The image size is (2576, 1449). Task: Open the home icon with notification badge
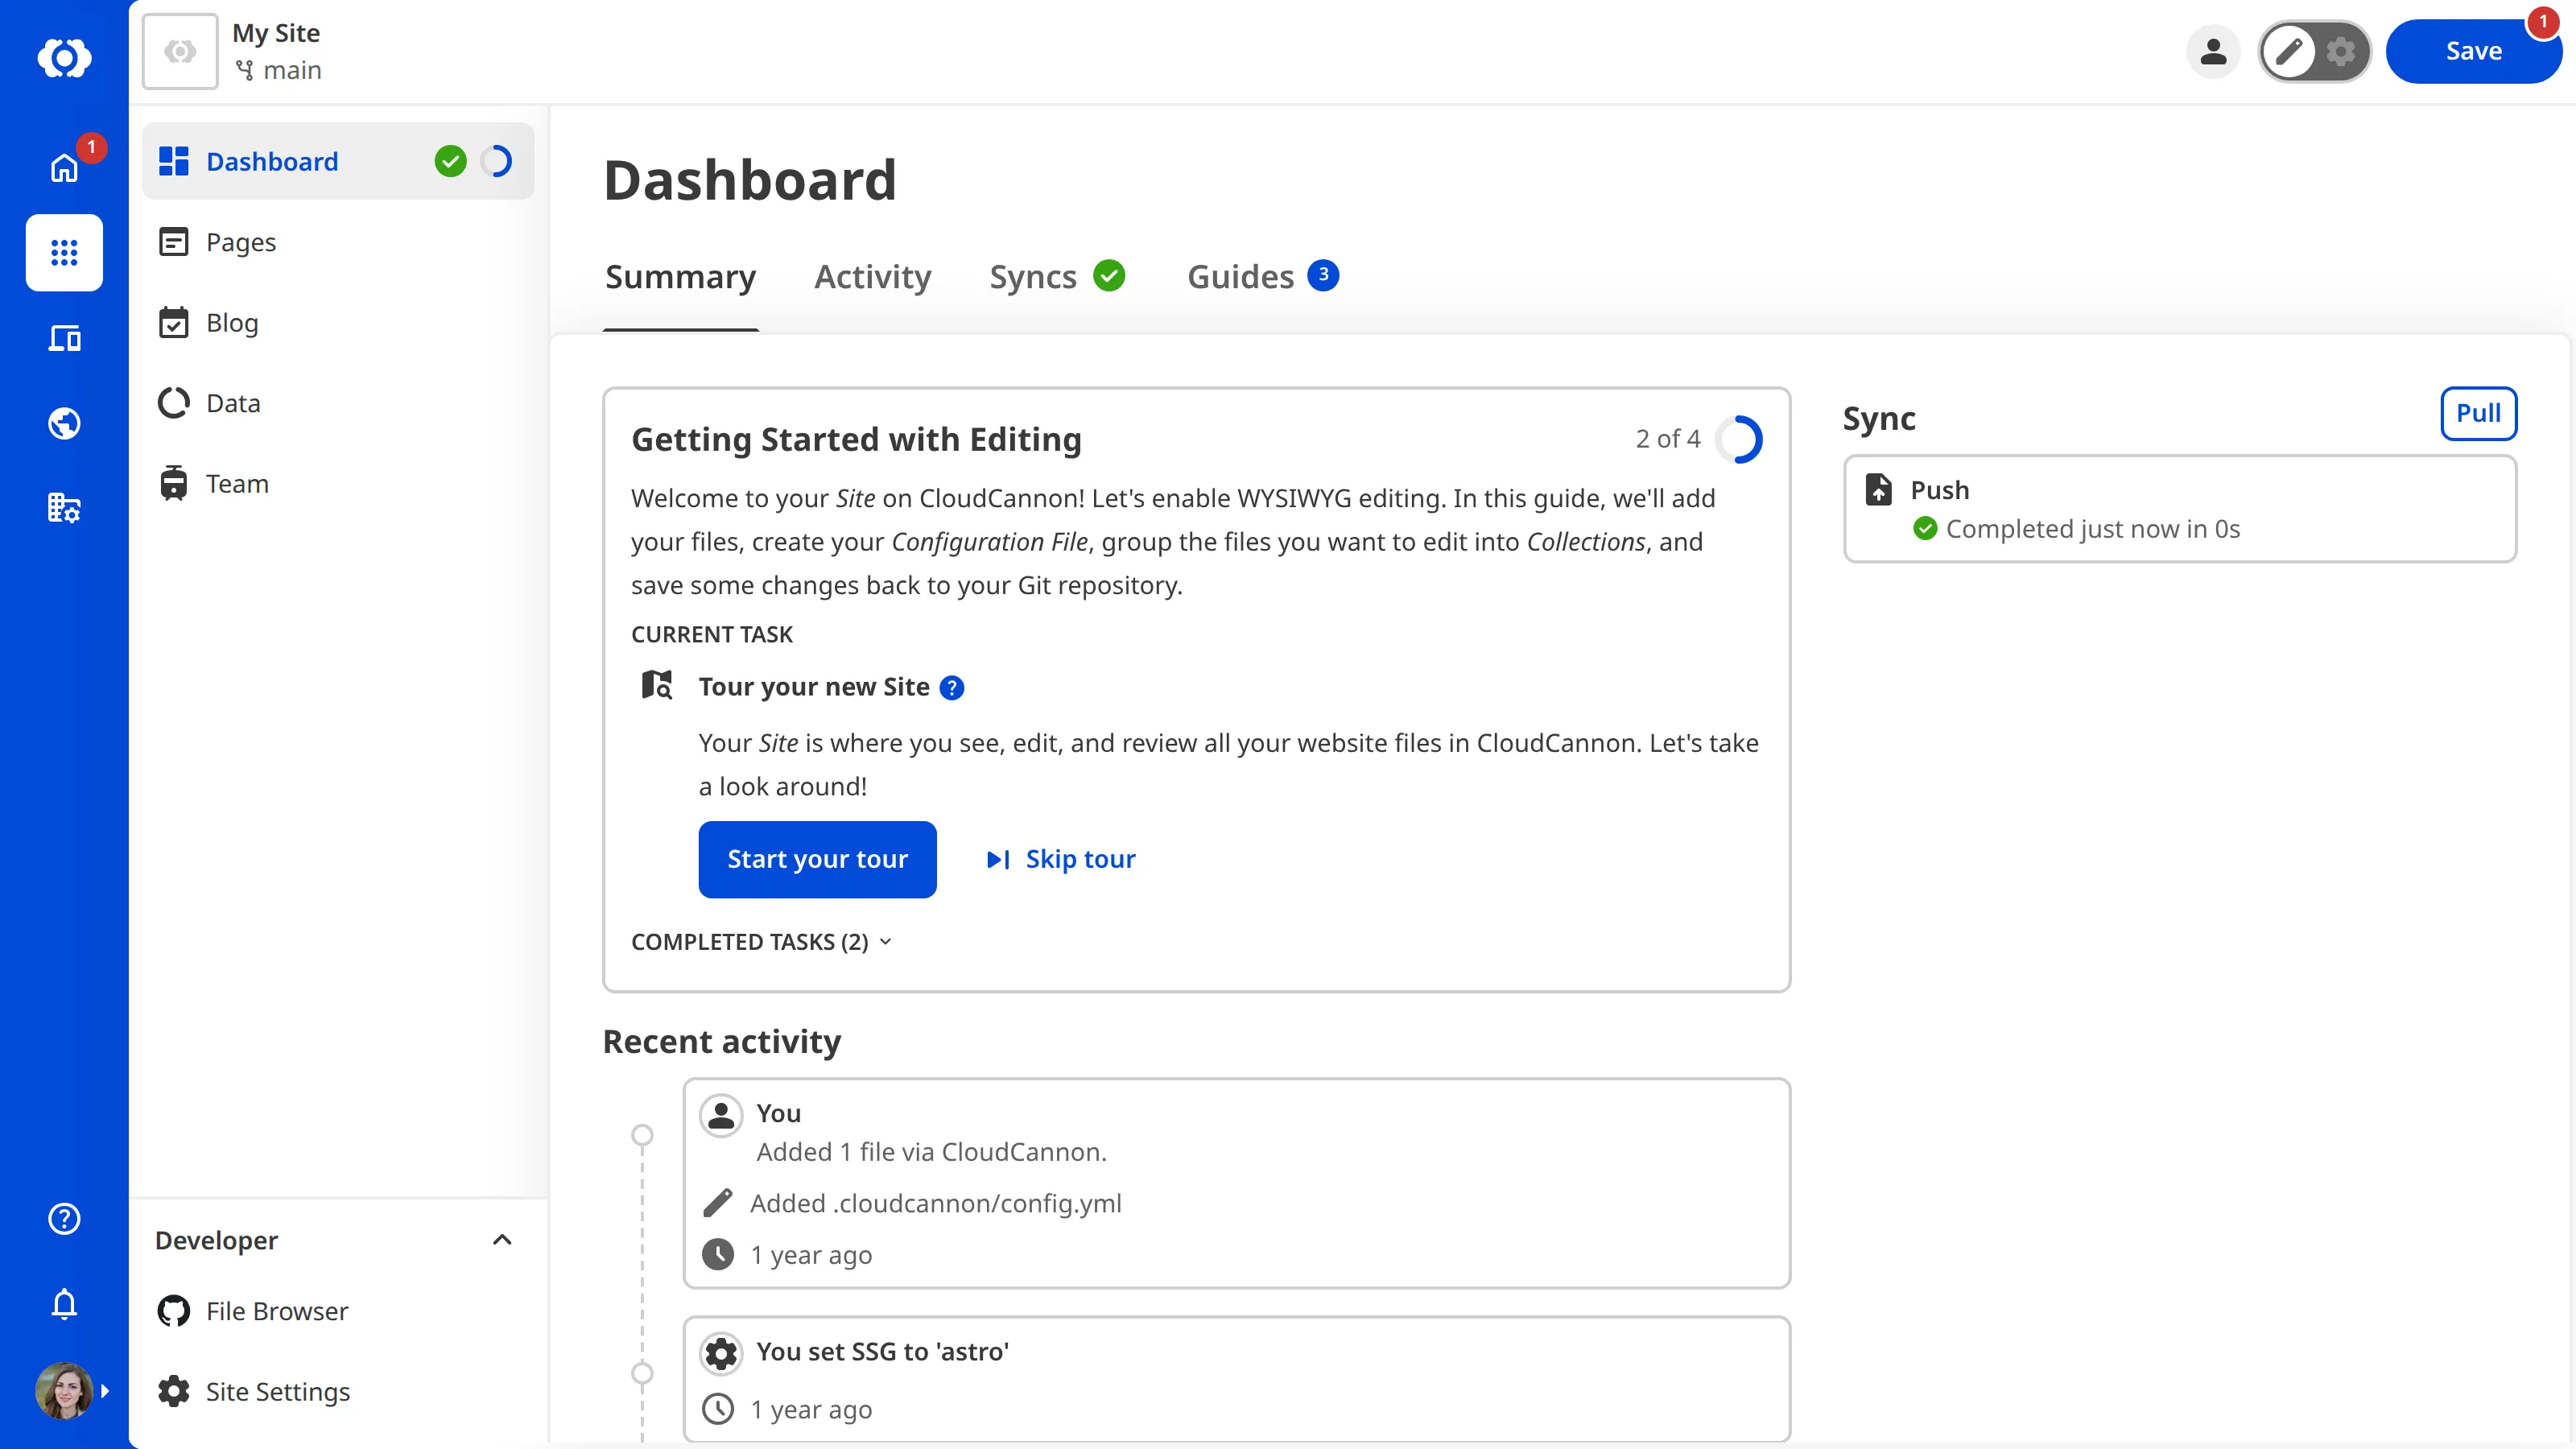click(64, 168)
